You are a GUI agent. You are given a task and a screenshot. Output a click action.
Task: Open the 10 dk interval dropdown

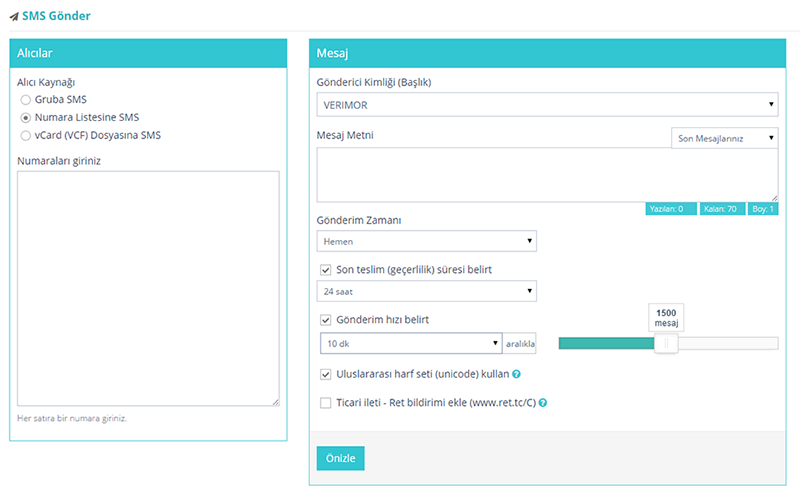pos(411,343)
